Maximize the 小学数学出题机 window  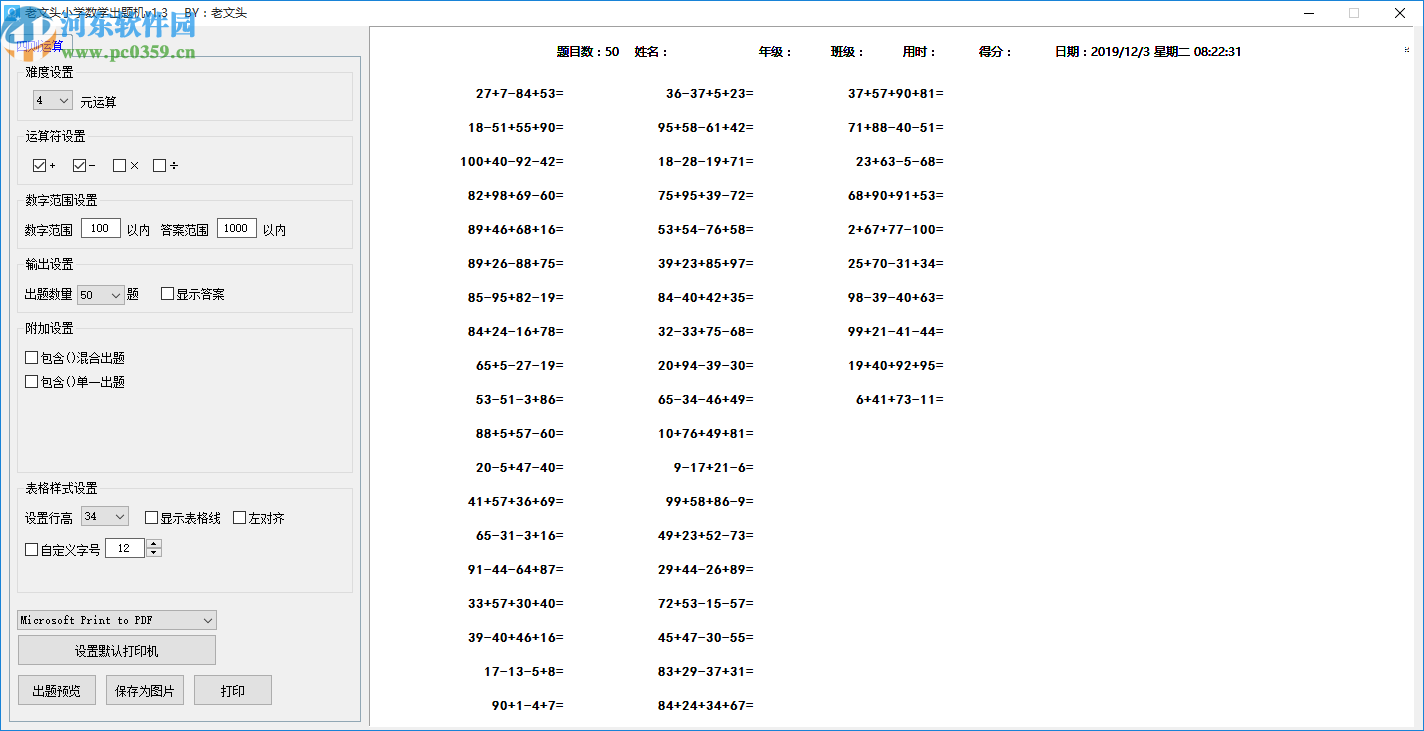coord(1354,13)
